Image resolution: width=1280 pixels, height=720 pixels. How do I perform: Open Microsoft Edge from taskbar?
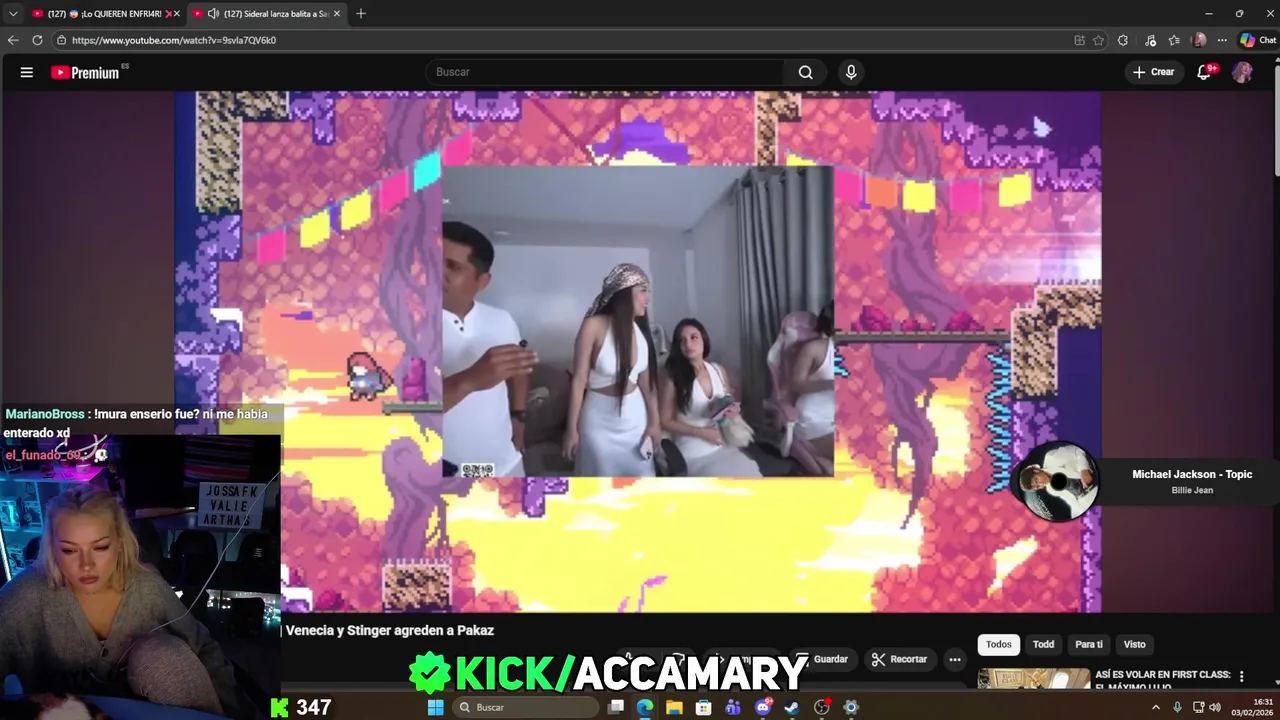645,707
